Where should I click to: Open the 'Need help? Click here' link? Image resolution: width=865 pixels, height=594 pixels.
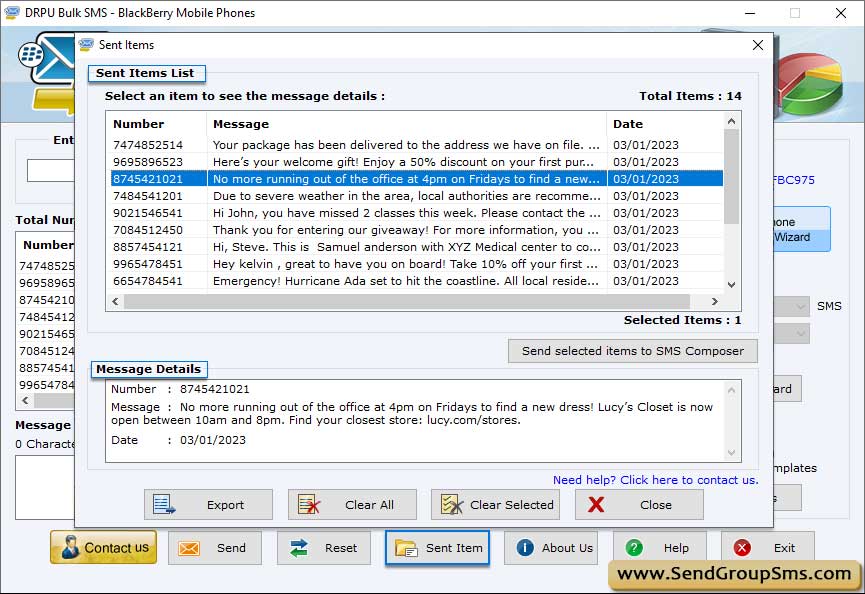click(x=655, y=480)
